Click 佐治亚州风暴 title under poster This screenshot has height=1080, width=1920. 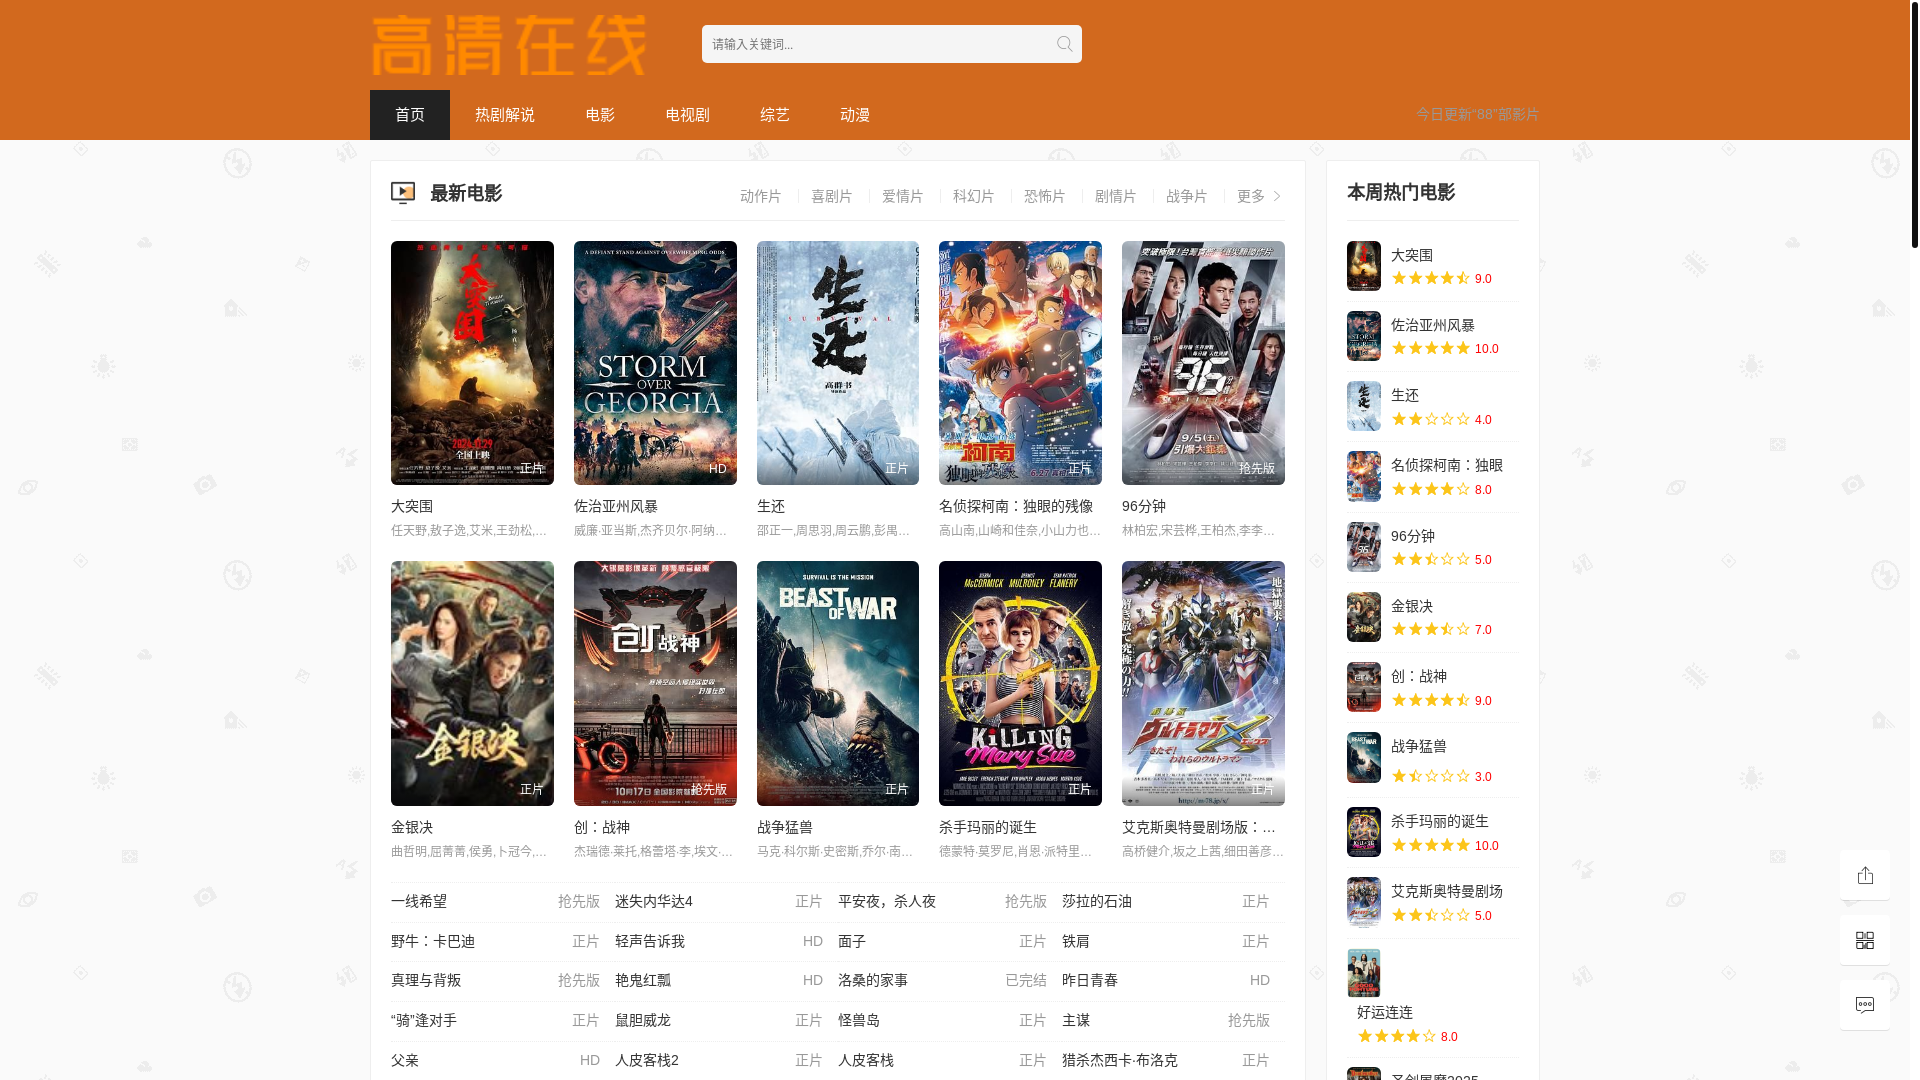click(616, 506)
